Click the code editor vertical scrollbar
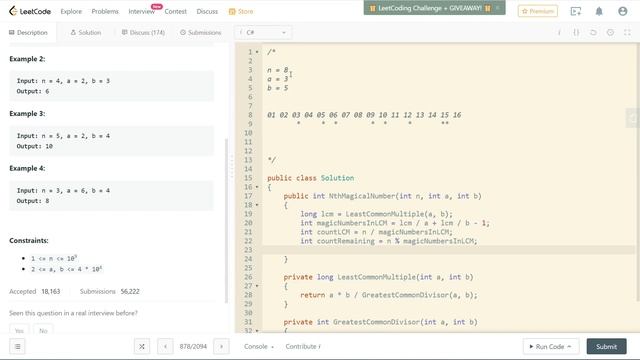The image size is (640, 360). pyautogui.click(x=638, y=171)
